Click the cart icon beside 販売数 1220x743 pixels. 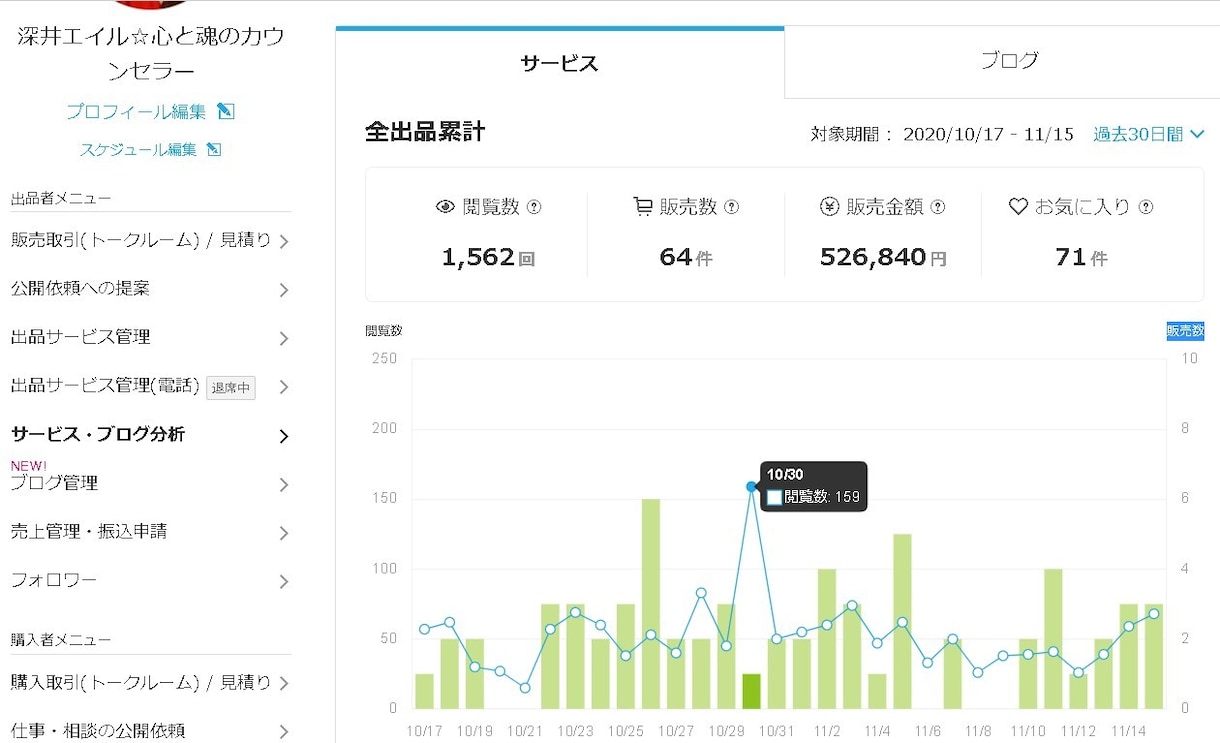(x=643, y=207)
